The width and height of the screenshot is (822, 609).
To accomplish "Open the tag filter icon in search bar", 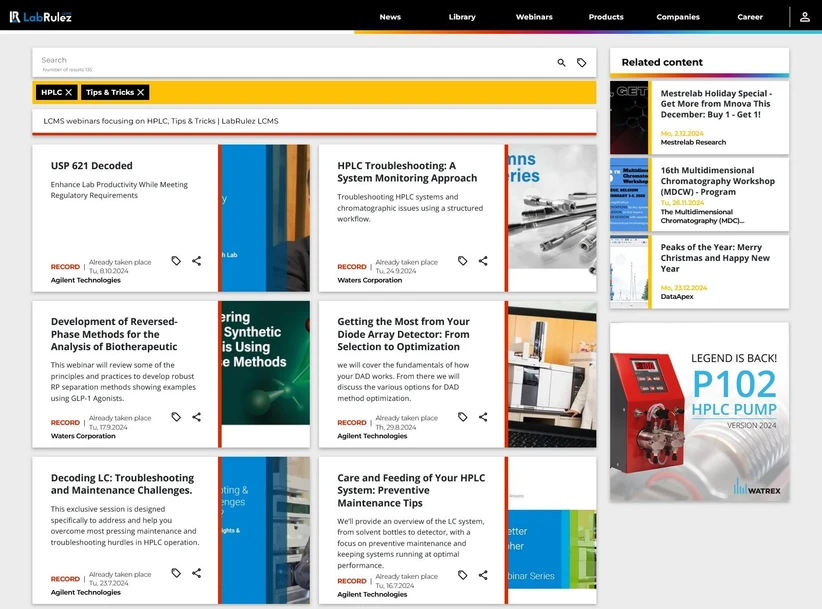I will click(x=582, y=63).
